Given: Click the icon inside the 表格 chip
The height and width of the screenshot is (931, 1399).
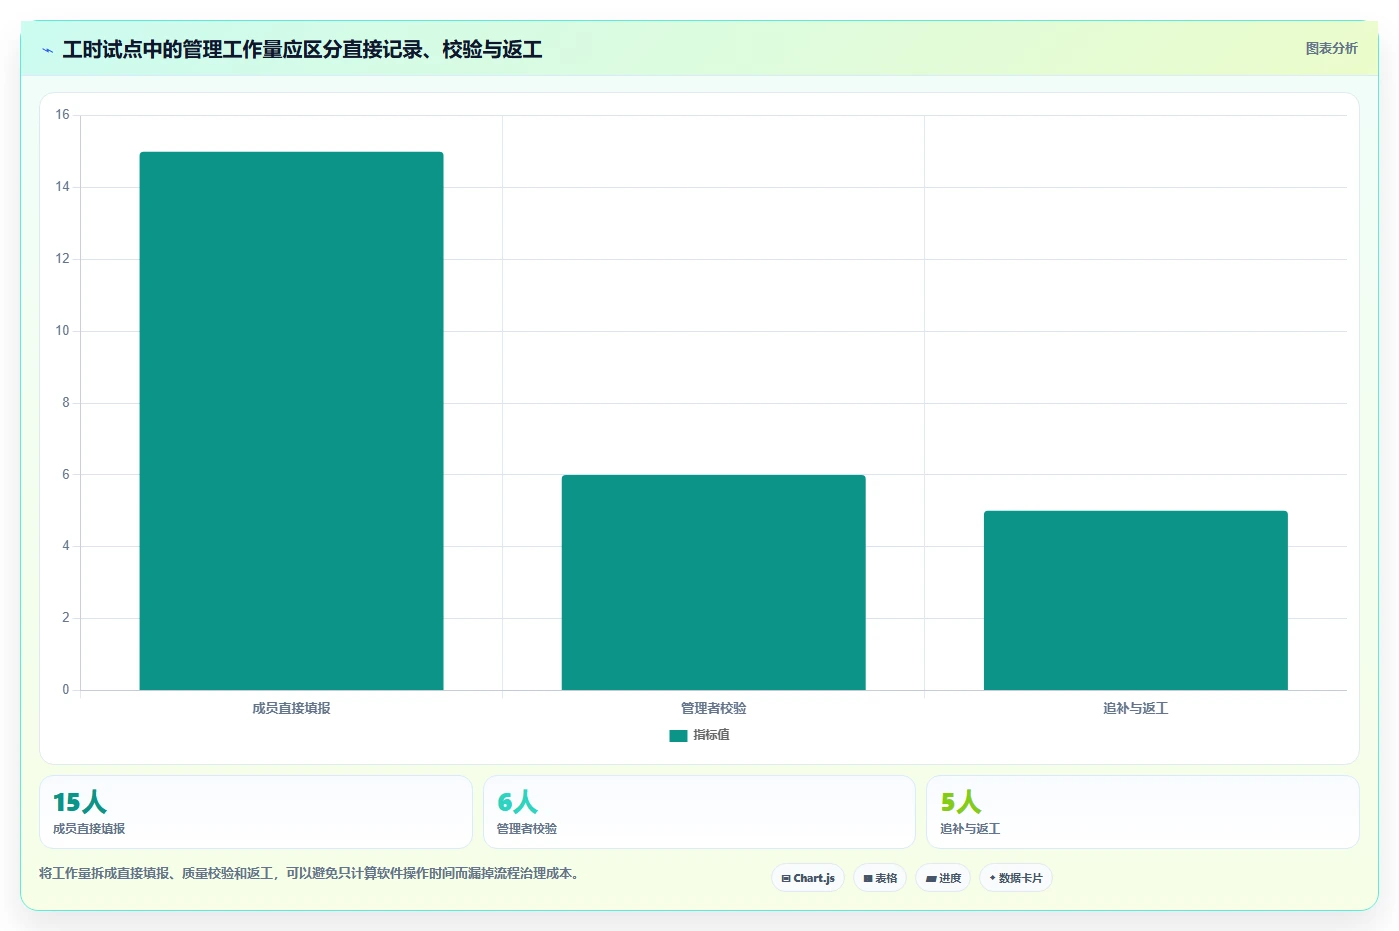Looking at the screenshot, I should click(x=868, y=879).
